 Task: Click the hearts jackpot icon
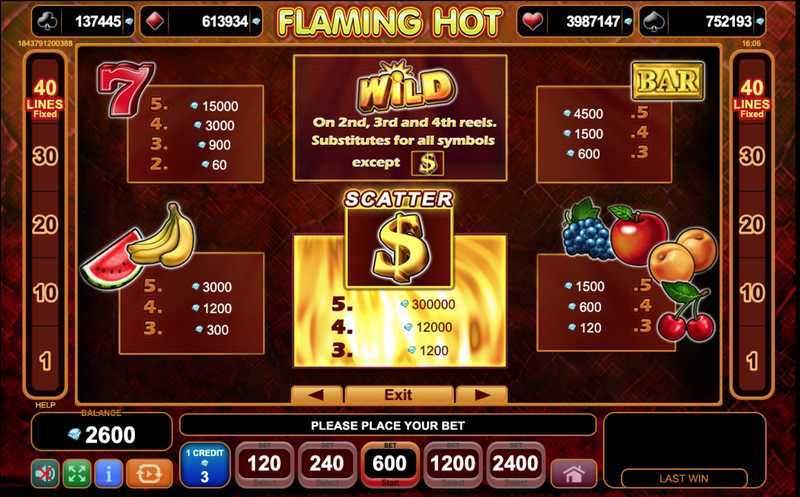click(533, 21)
